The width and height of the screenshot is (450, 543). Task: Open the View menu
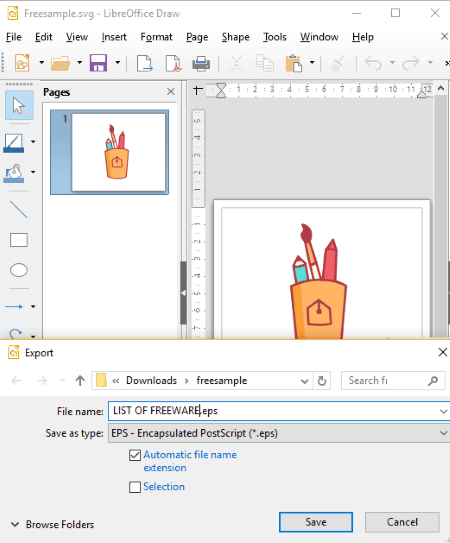coord(77,37)
